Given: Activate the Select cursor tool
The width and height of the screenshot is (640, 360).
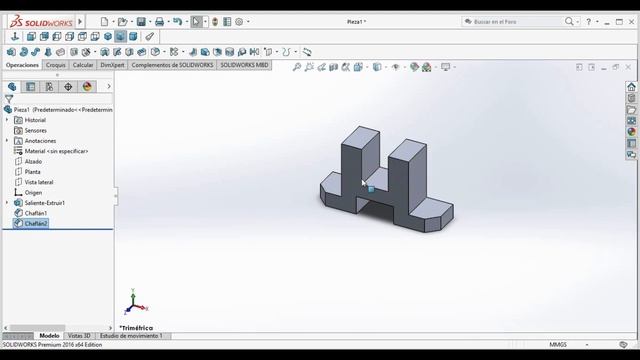Looking at the screenshot, I should pyautogui.click(x=196, y=22).
